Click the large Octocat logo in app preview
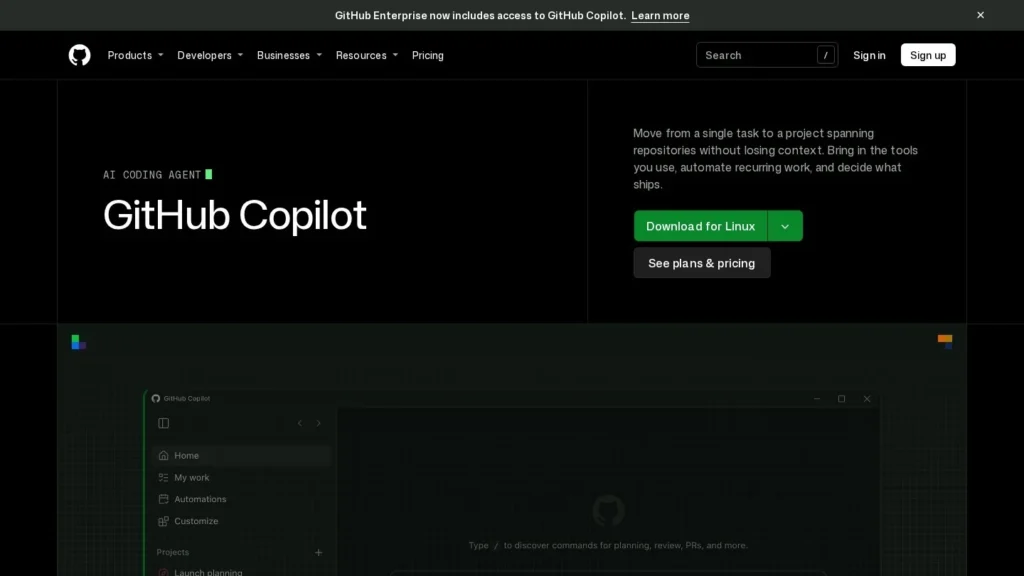Screen dimensions: 1024x576 pos(608,511)
